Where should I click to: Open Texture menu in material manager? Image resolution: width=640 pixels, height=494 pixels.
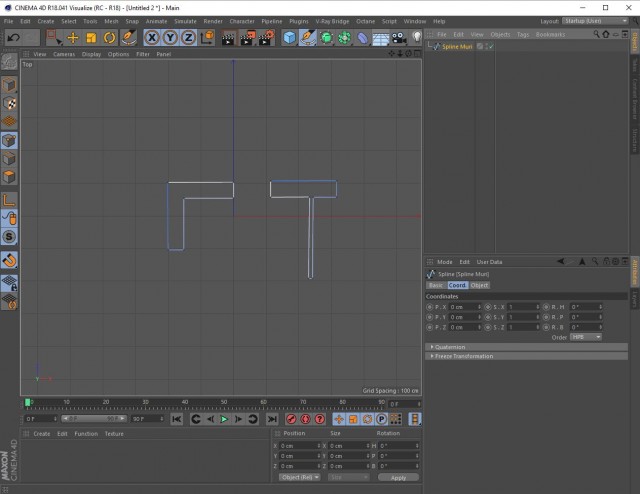(114, 434)
